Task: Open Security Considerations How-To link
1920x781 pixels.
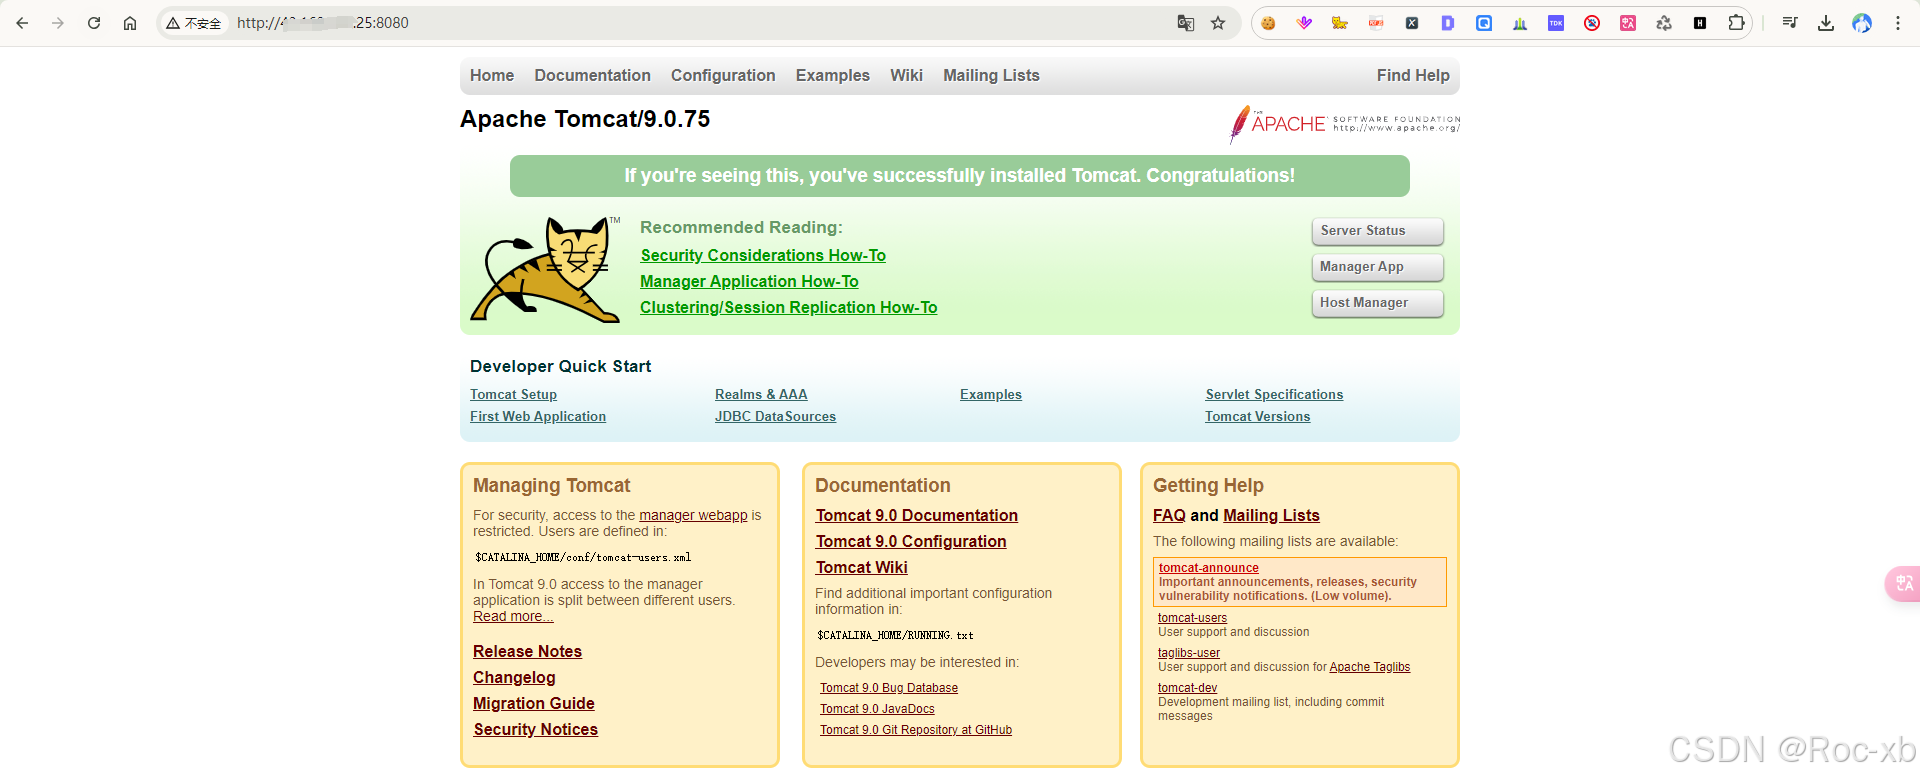Action: click(763, 256)
